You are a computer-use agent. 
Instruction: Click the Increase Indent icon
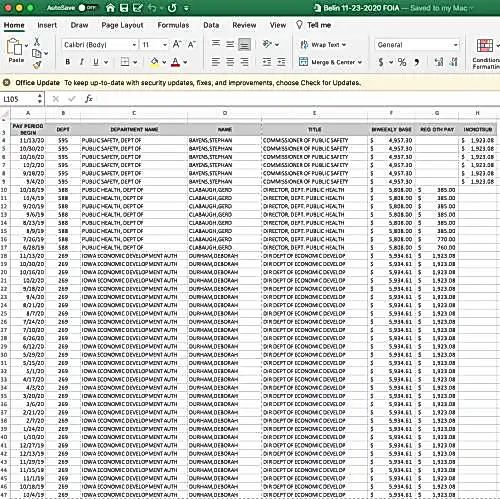click(281, 62)
